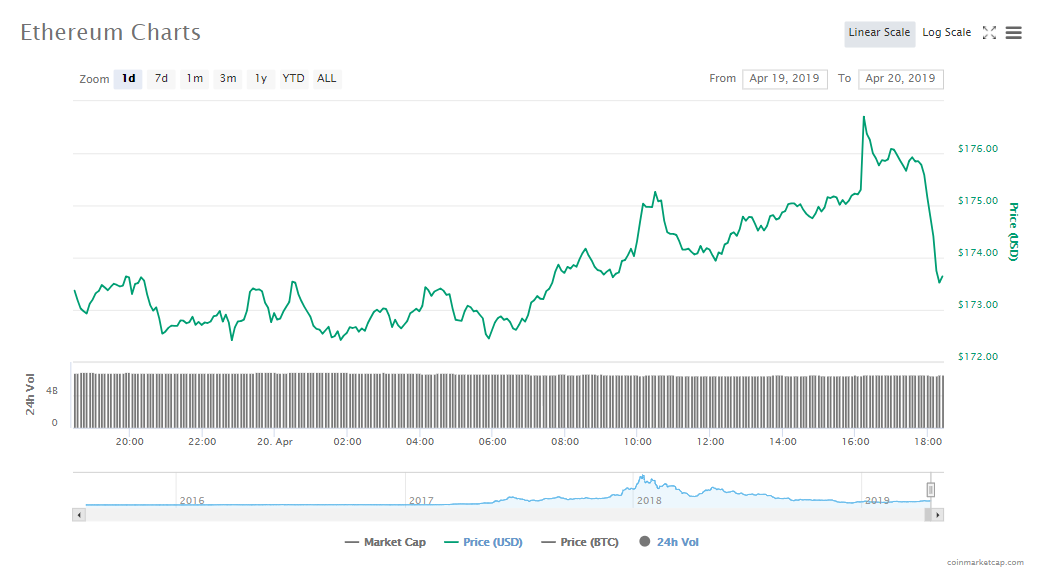Click the From date field
Image resolution: width=1040 pixels, height=582 pixels.
click(x=784, y=79)
